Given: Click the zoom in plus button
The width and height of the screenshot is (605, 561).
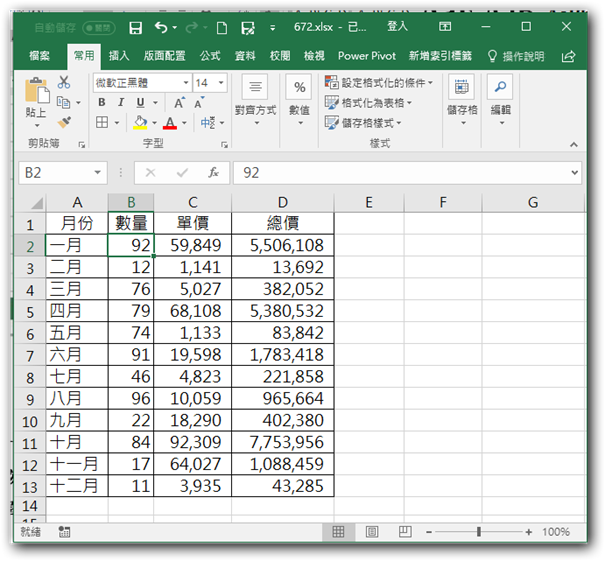Looking at the screenshot, I should 529,532.
